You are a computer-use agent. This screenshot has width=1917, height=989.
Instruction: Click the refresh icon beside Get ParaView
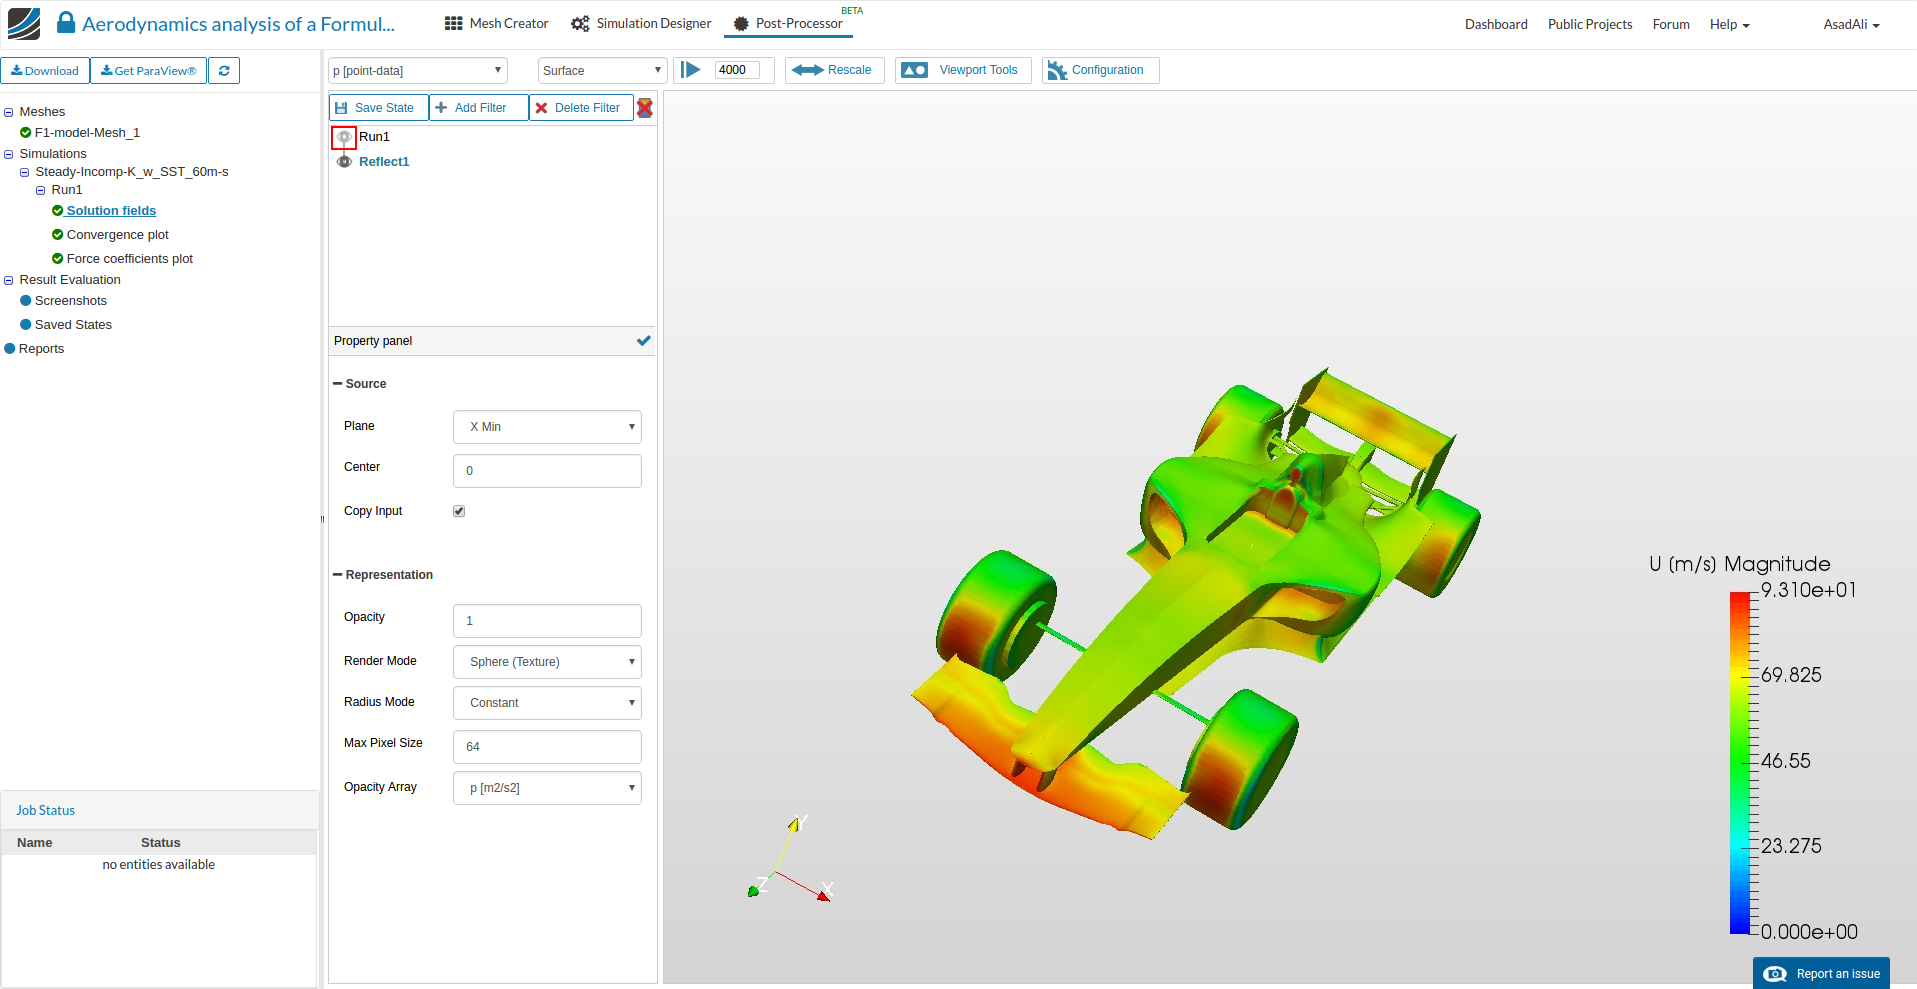[224, 71]
